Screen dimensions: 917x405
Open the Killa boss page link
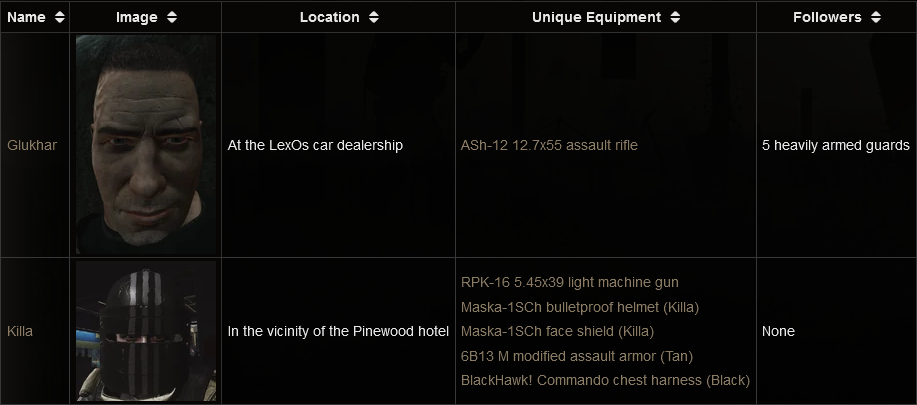[x=20, y=331]
